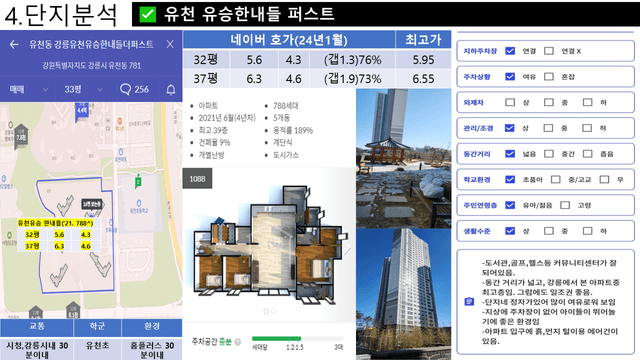Check 지하주차장 연결 X checkbox
Screen dimensions: 640x360
(x=549, y=51)
